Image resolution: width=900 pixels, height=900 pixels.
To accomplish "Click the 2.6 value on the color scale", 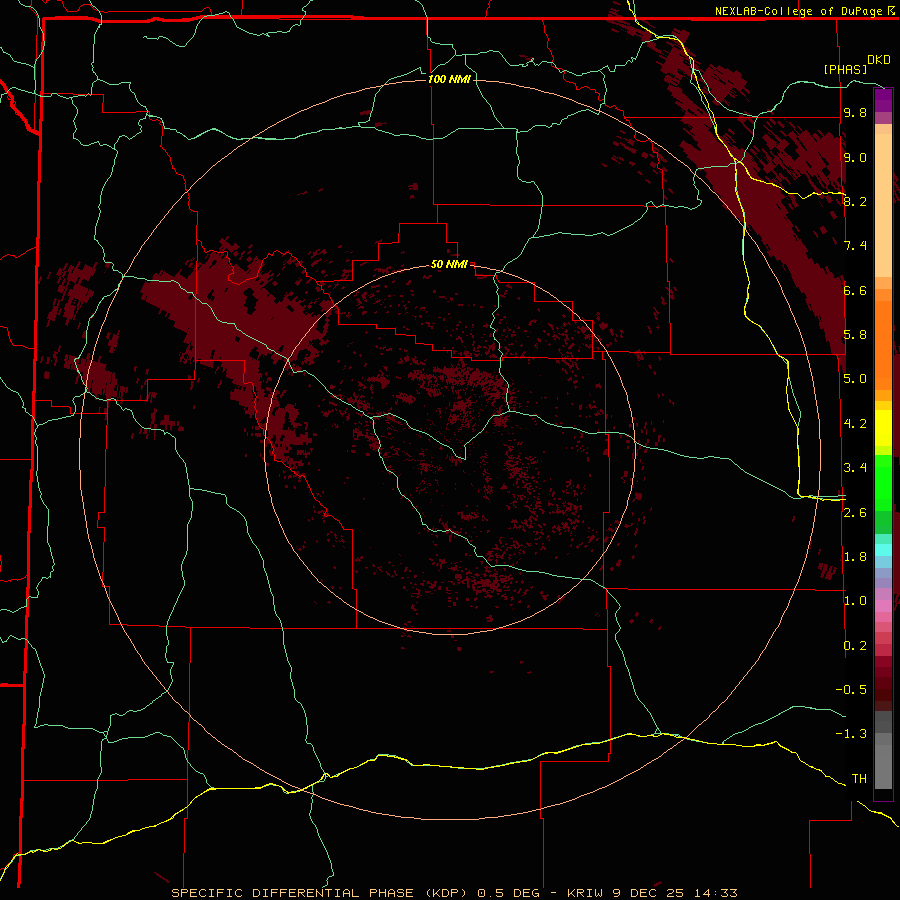I will (855, 513).
